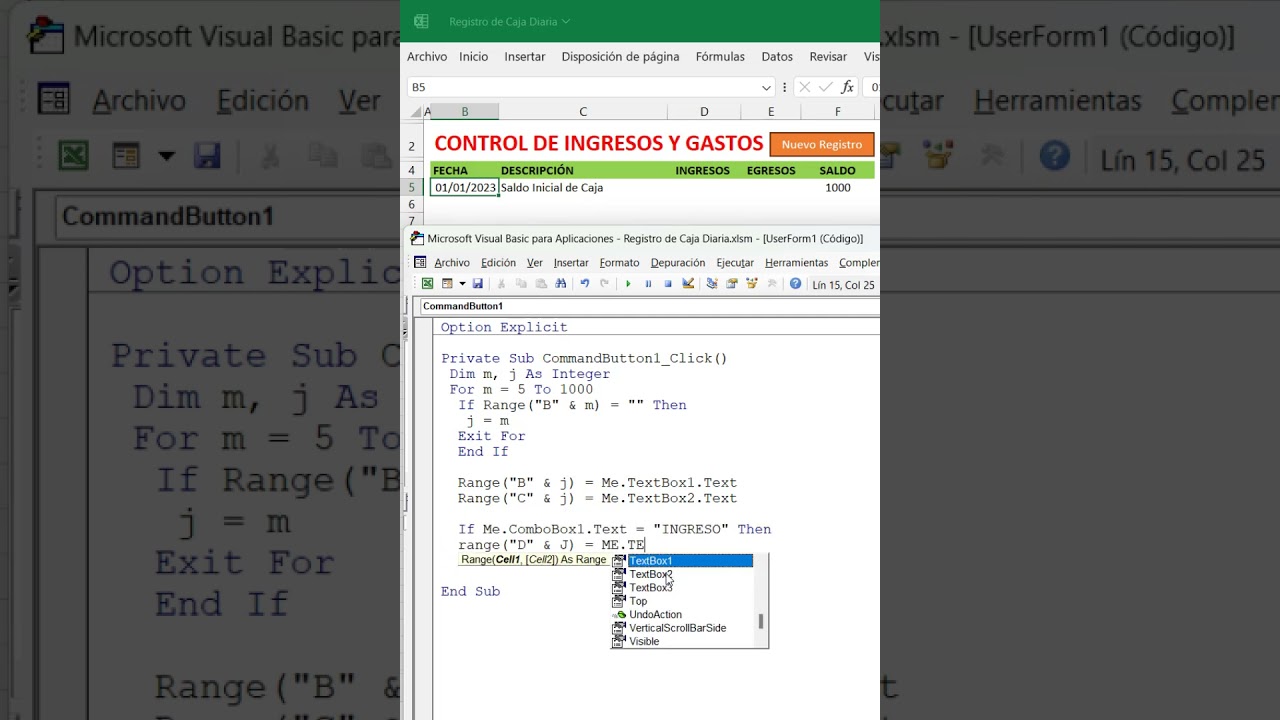
Task: Click the Find binoculars icon in VBA toolbar
Action: click(561, 284)
